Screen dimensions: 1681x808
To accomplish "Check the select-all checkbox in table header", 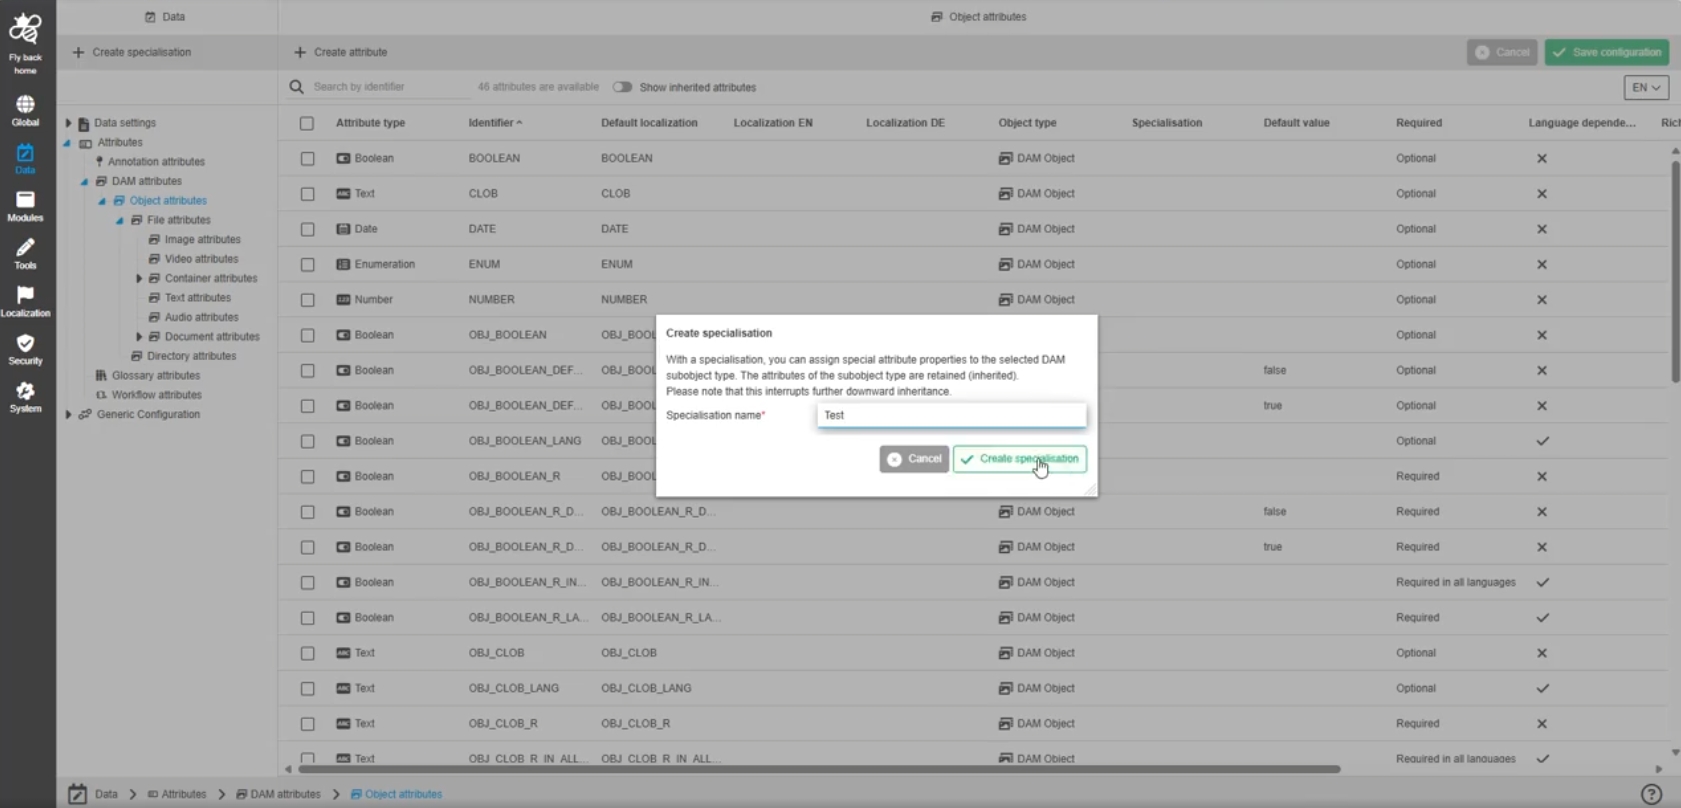I will [307, 124].
